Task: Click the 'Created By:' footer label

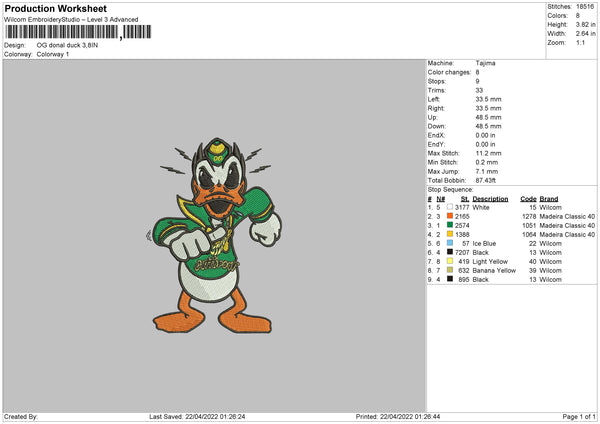Action: [21, 416]
